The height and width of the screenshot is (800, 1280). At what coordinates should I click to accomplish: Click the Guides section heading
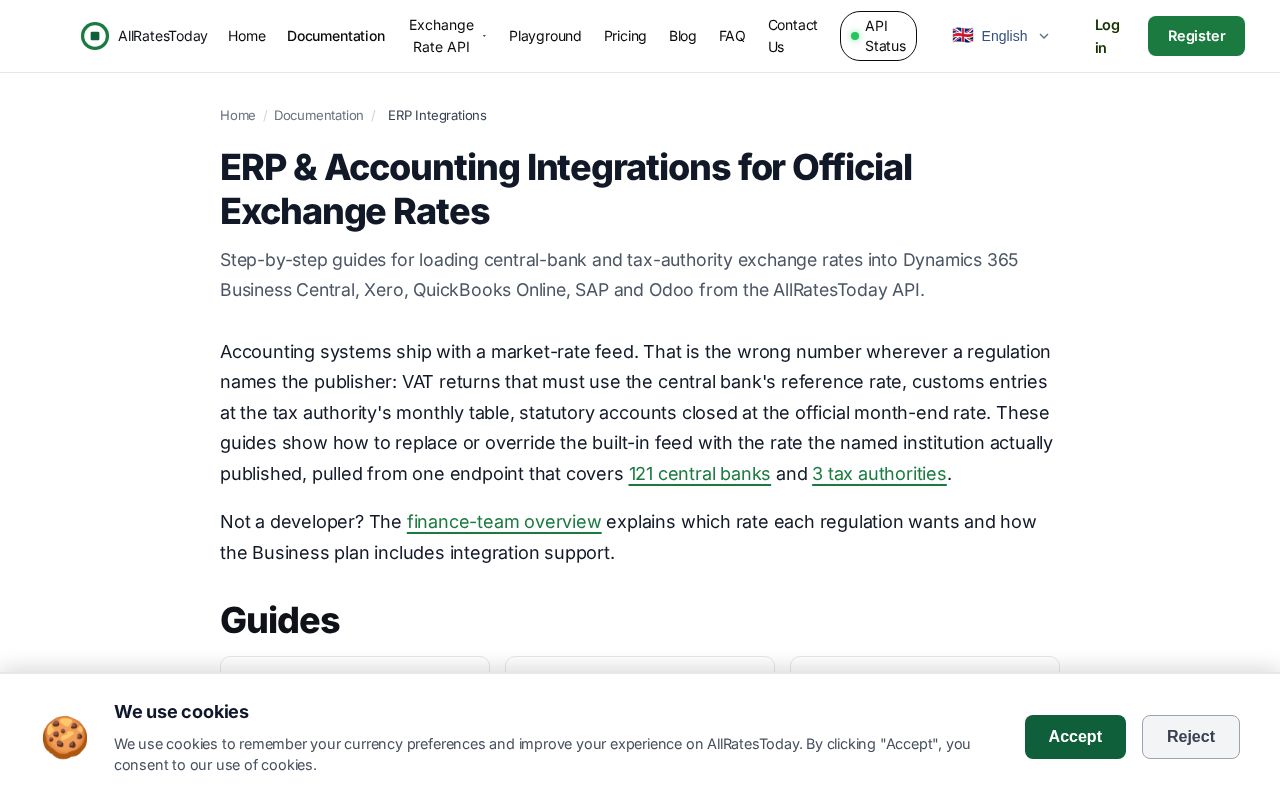pos(280,620)
